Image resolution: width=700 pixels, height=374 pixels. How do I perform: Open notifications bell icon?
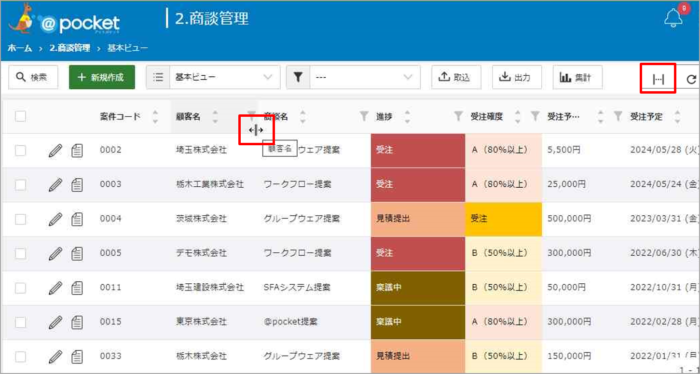(x=673, y=18)
